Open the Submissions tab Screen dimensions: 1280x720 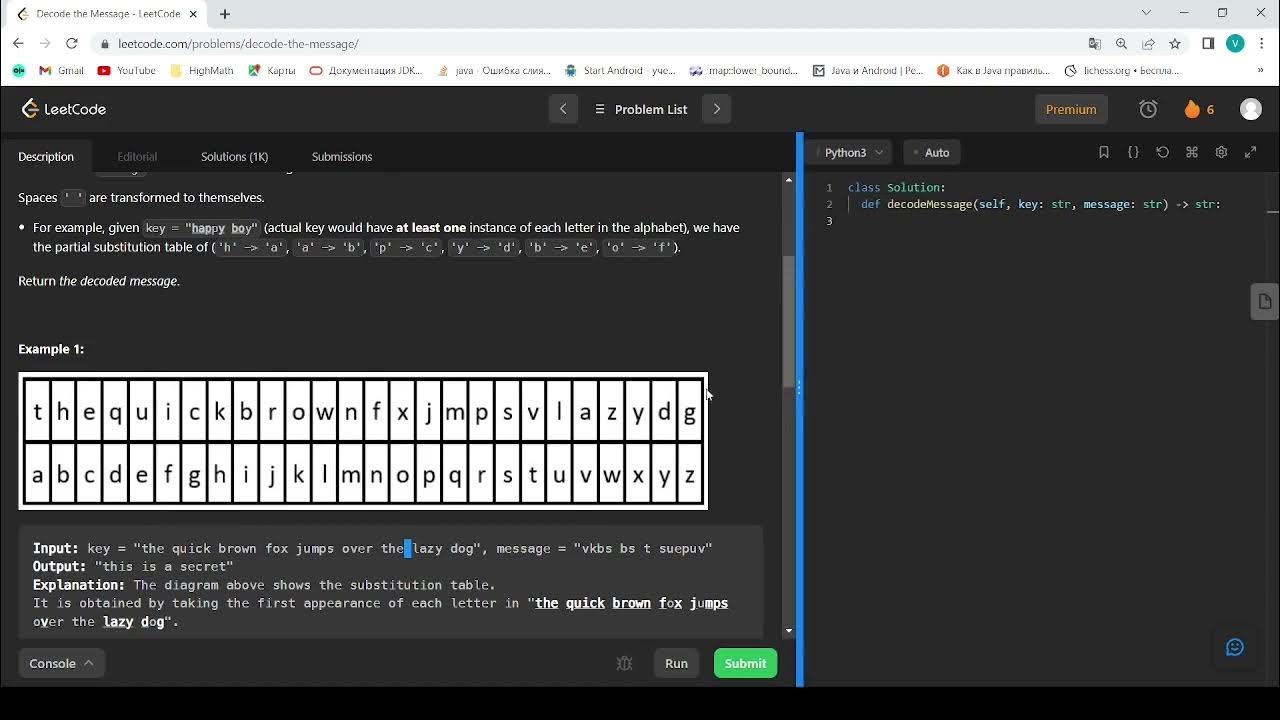(342, 156)
